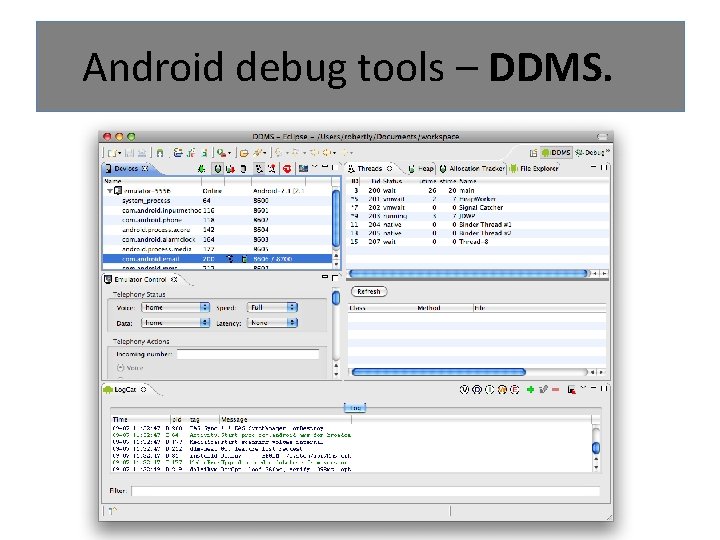720x540 pixels.
Task: Minimize the Emulator Control panel
Action: tap(325, 277)
